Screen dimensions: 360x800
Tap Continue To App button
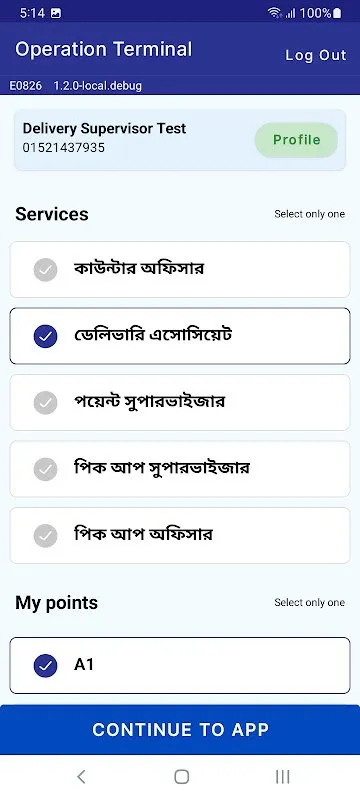click(180, 730)
